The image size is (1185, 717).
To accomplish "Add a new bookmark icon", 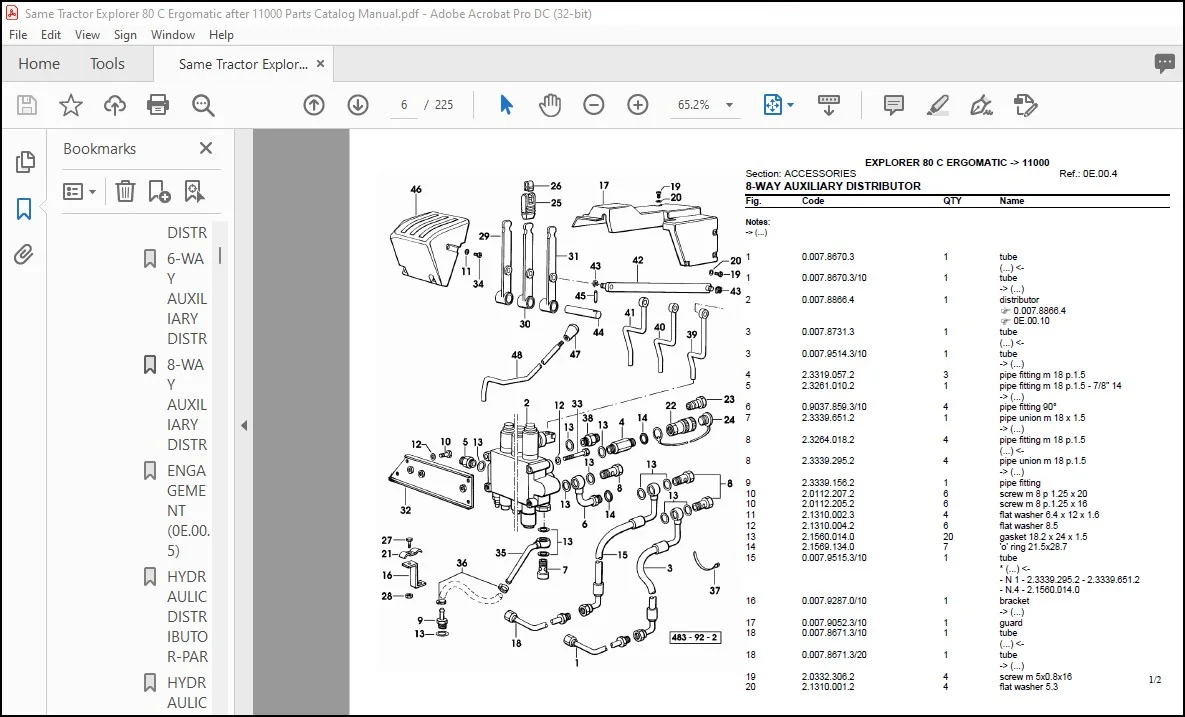I will 159,191.
